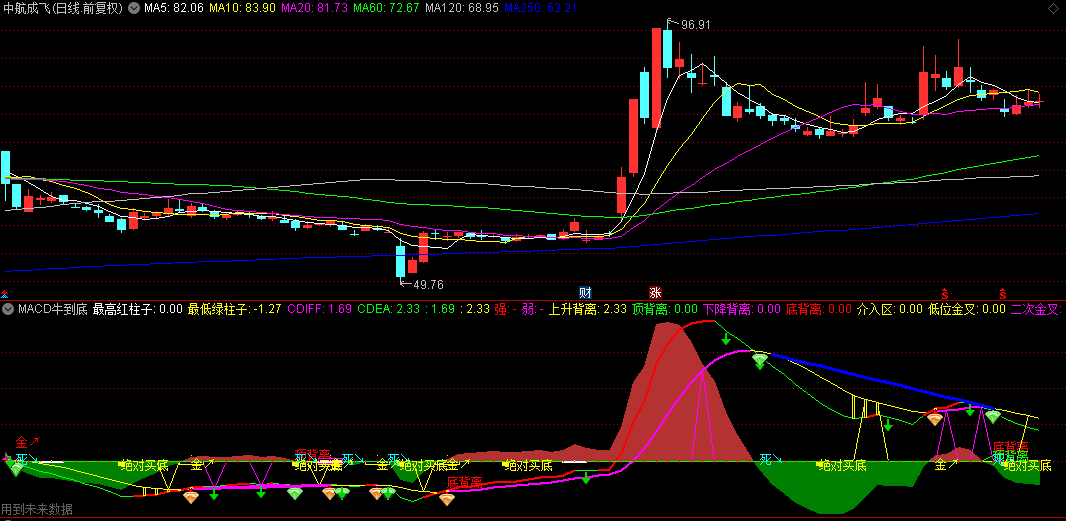This screenshot has height=521, width=1066.
Task: Click the MACD牛到底 indicator name
Action: (53, 310)
